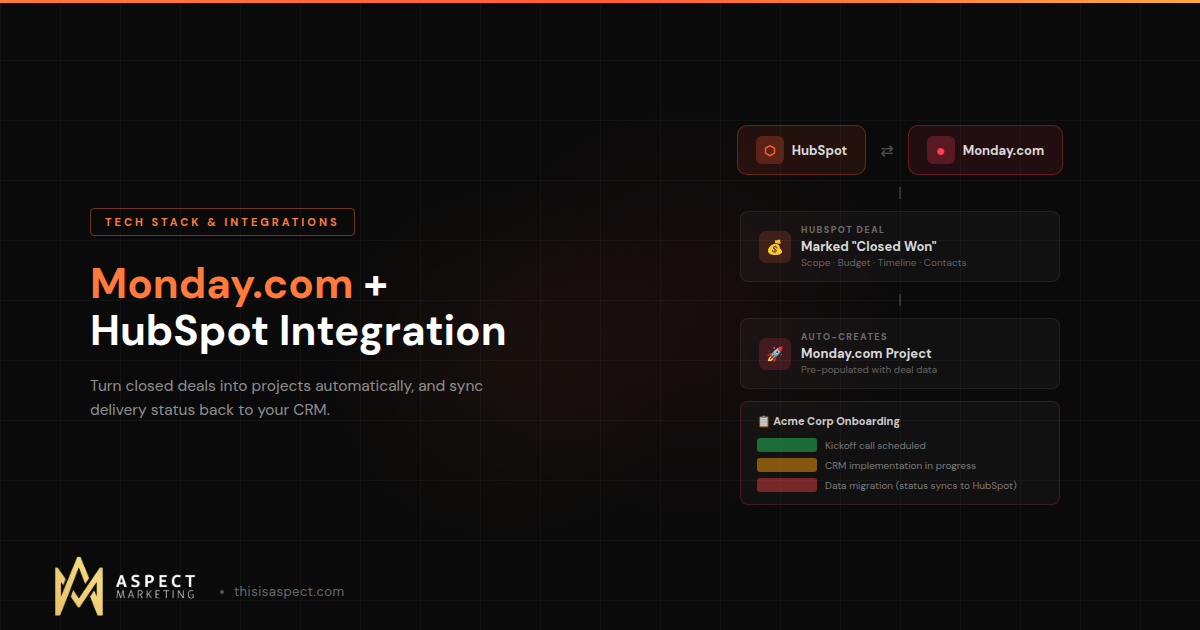1200x630 pixels.
Task: Click "CRM implementation in progress" row text
Action: tap(900, 465)
